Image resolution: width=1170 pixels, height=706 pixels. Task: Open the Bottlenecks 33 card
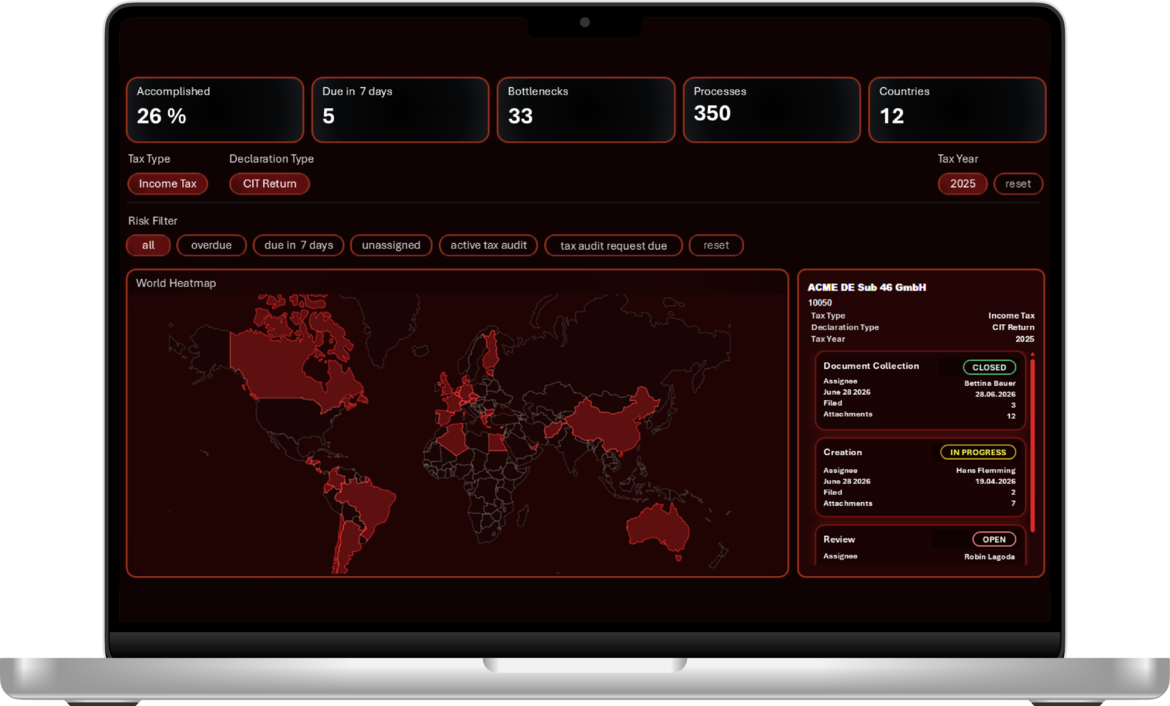[585, 109]
